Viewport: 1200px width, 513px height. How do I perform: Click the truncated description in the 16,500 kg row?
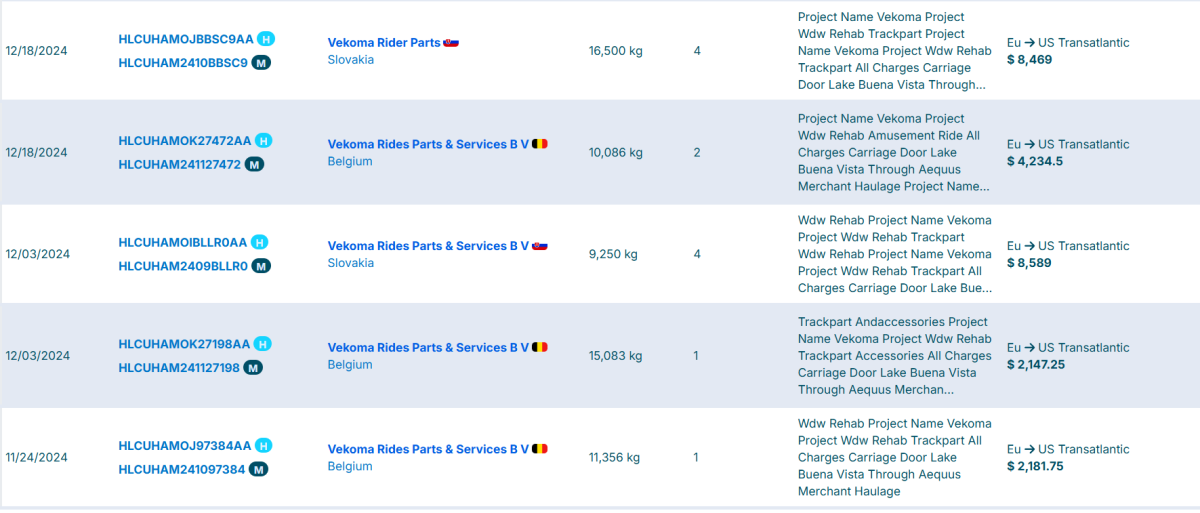pos(894,51)
